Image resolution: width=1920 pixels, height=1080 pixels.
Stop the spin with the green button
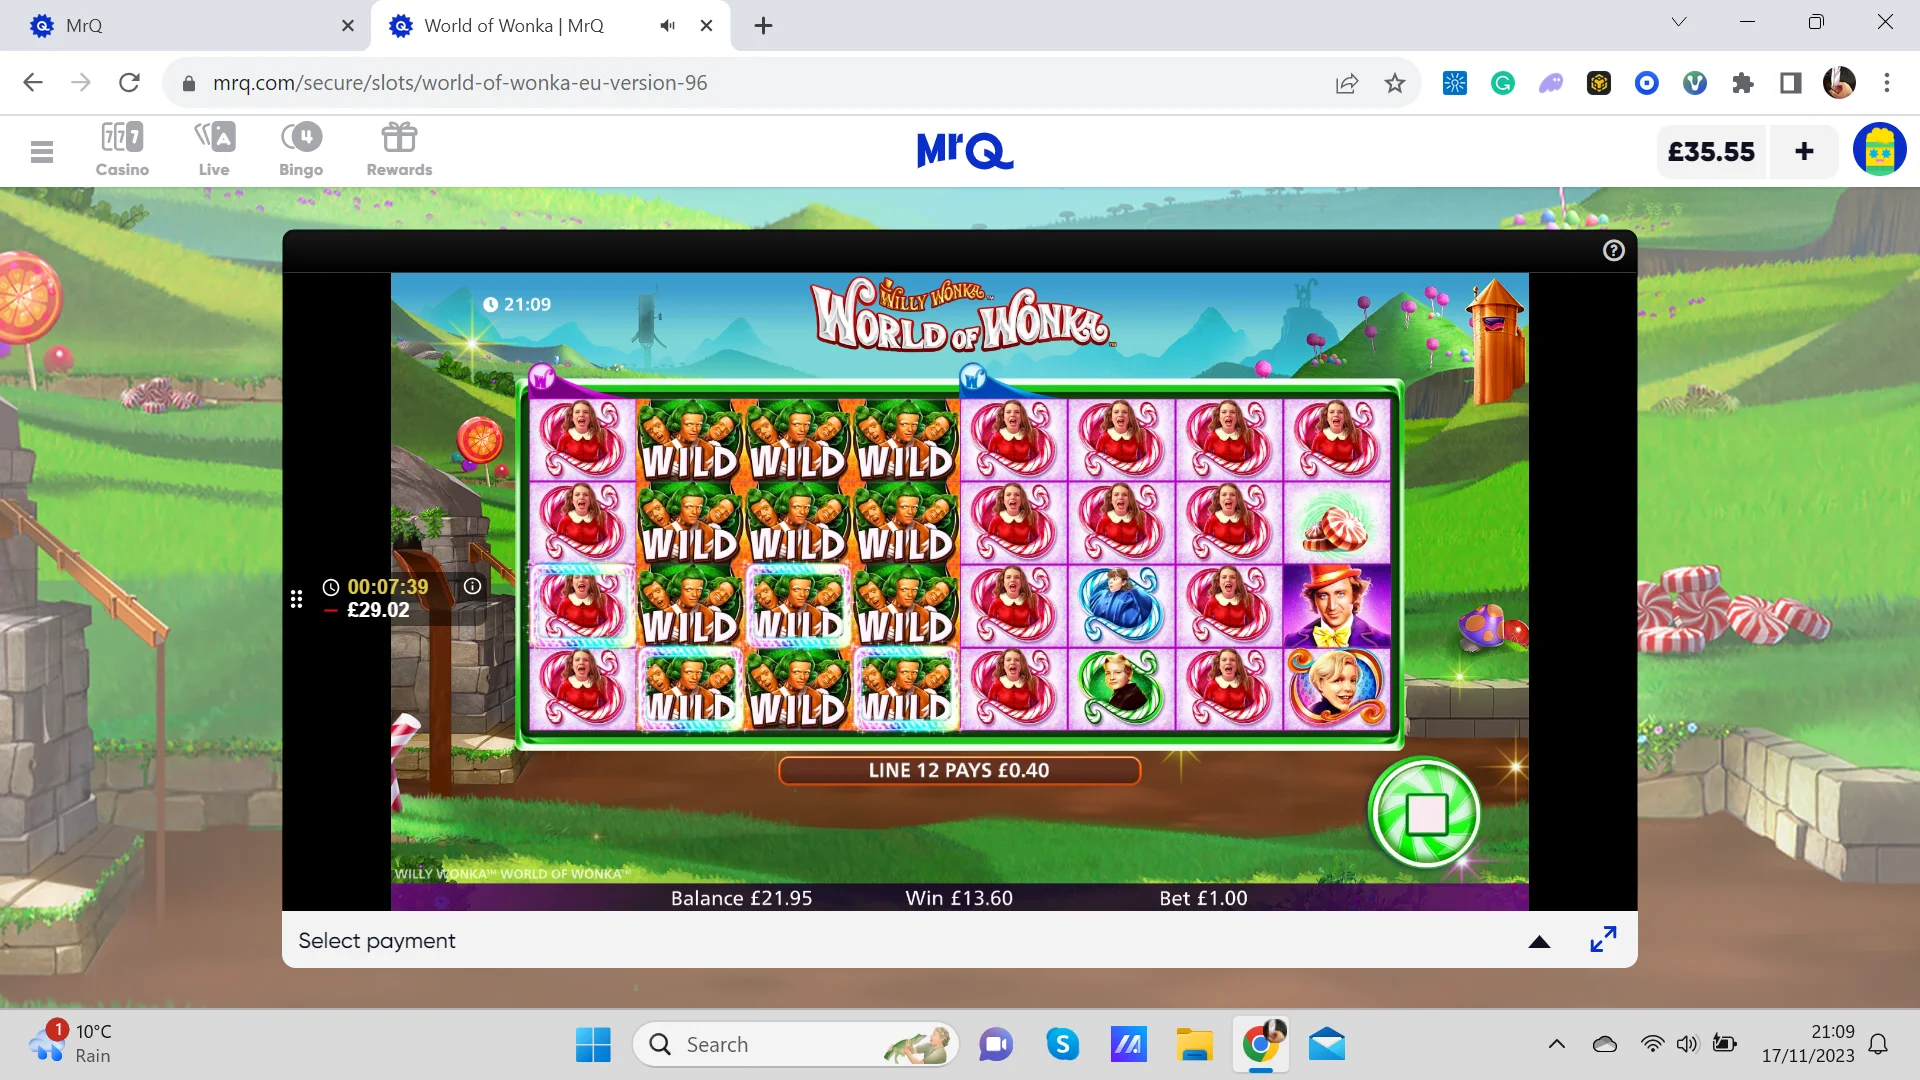[1426, 813]
